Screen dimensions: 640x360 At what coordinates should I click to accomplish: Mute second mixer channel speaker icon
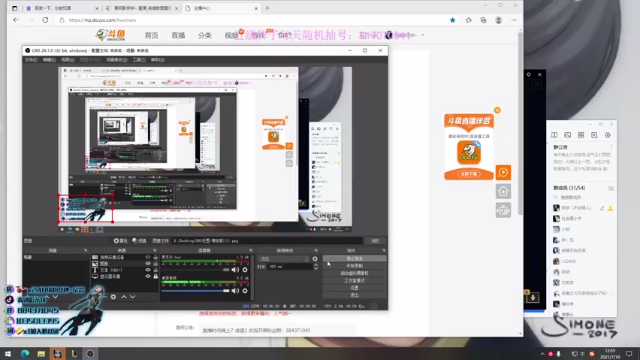pos(235,291)
